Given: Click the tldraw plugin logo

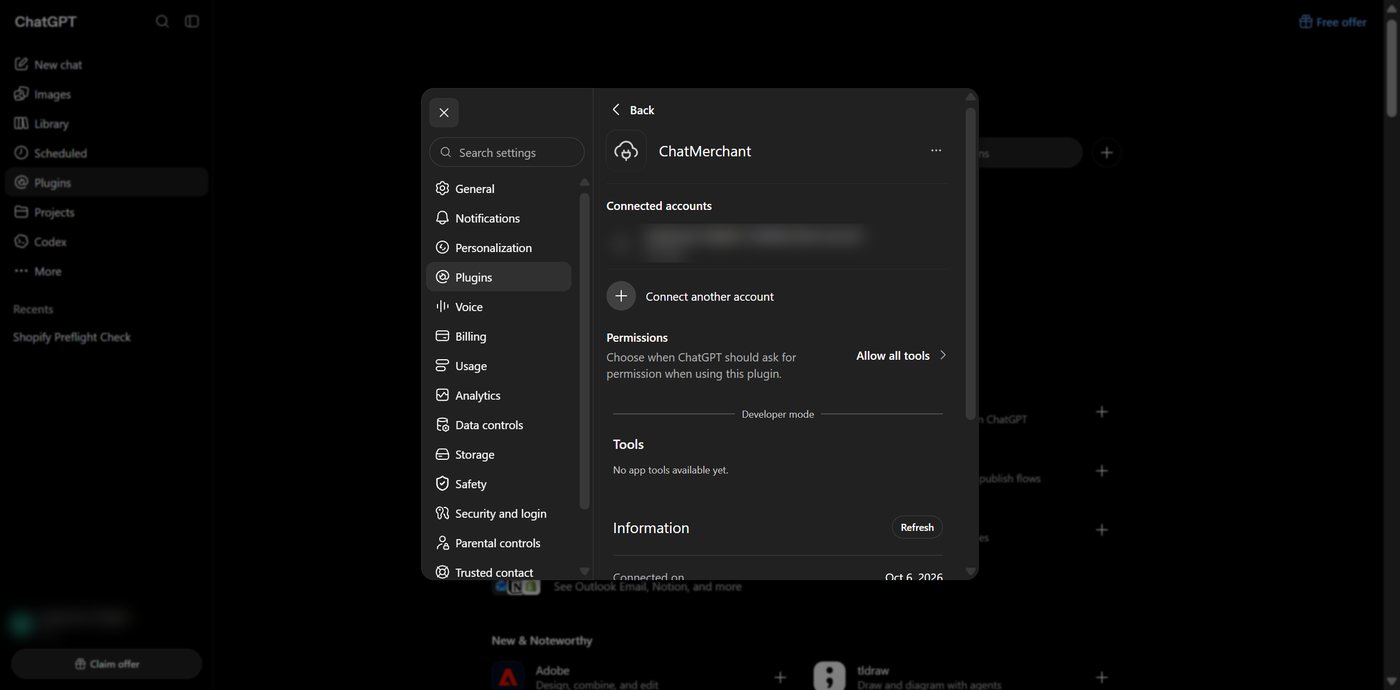Looking at the screenshot, I should [x=829, y=676].
